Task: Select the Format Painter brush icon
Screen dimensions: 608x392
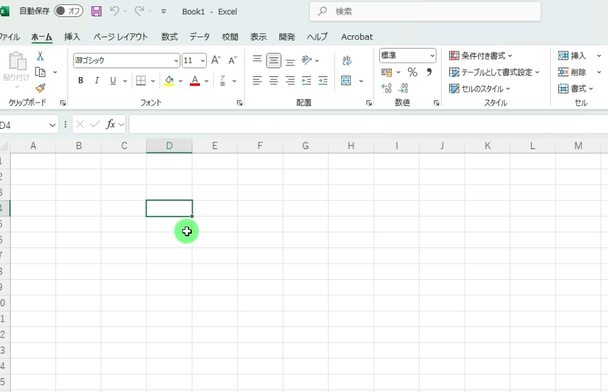Action: coord(40,88)
